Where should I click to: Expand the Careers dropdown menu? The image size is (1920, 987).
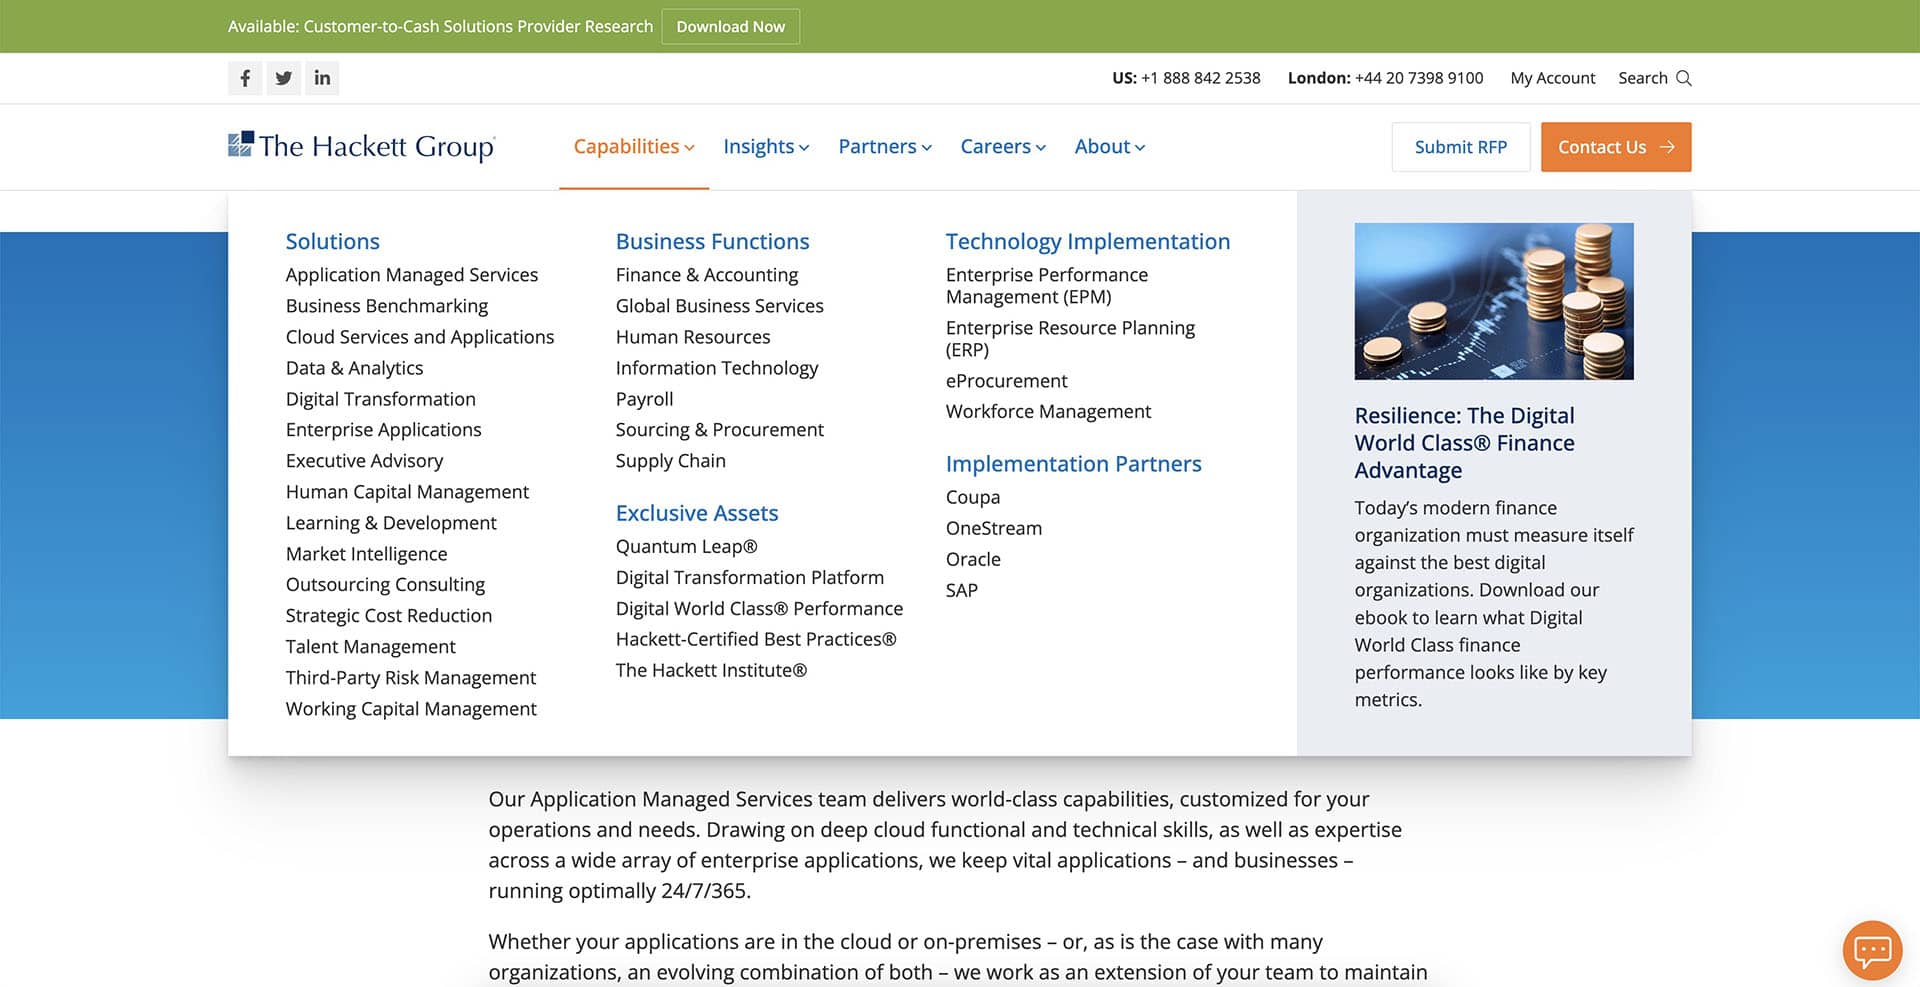1003,147
